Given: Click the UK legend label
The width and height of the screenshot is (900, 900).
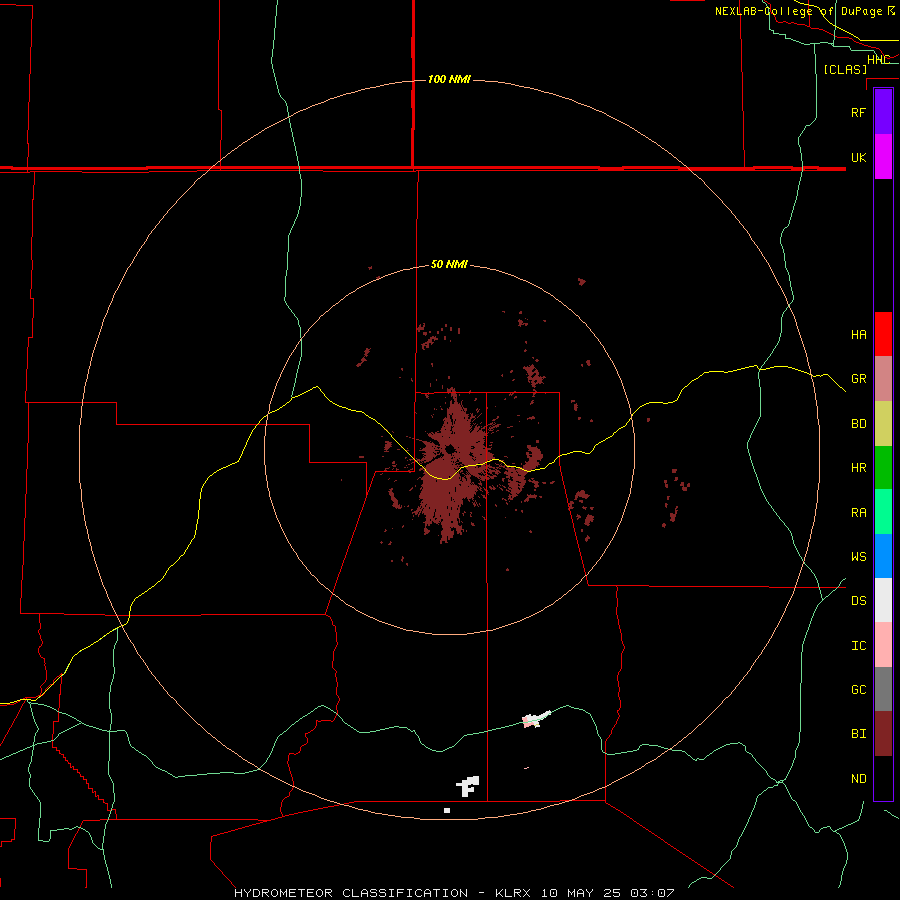Looking at the screenshot, I should pos(858,158).
